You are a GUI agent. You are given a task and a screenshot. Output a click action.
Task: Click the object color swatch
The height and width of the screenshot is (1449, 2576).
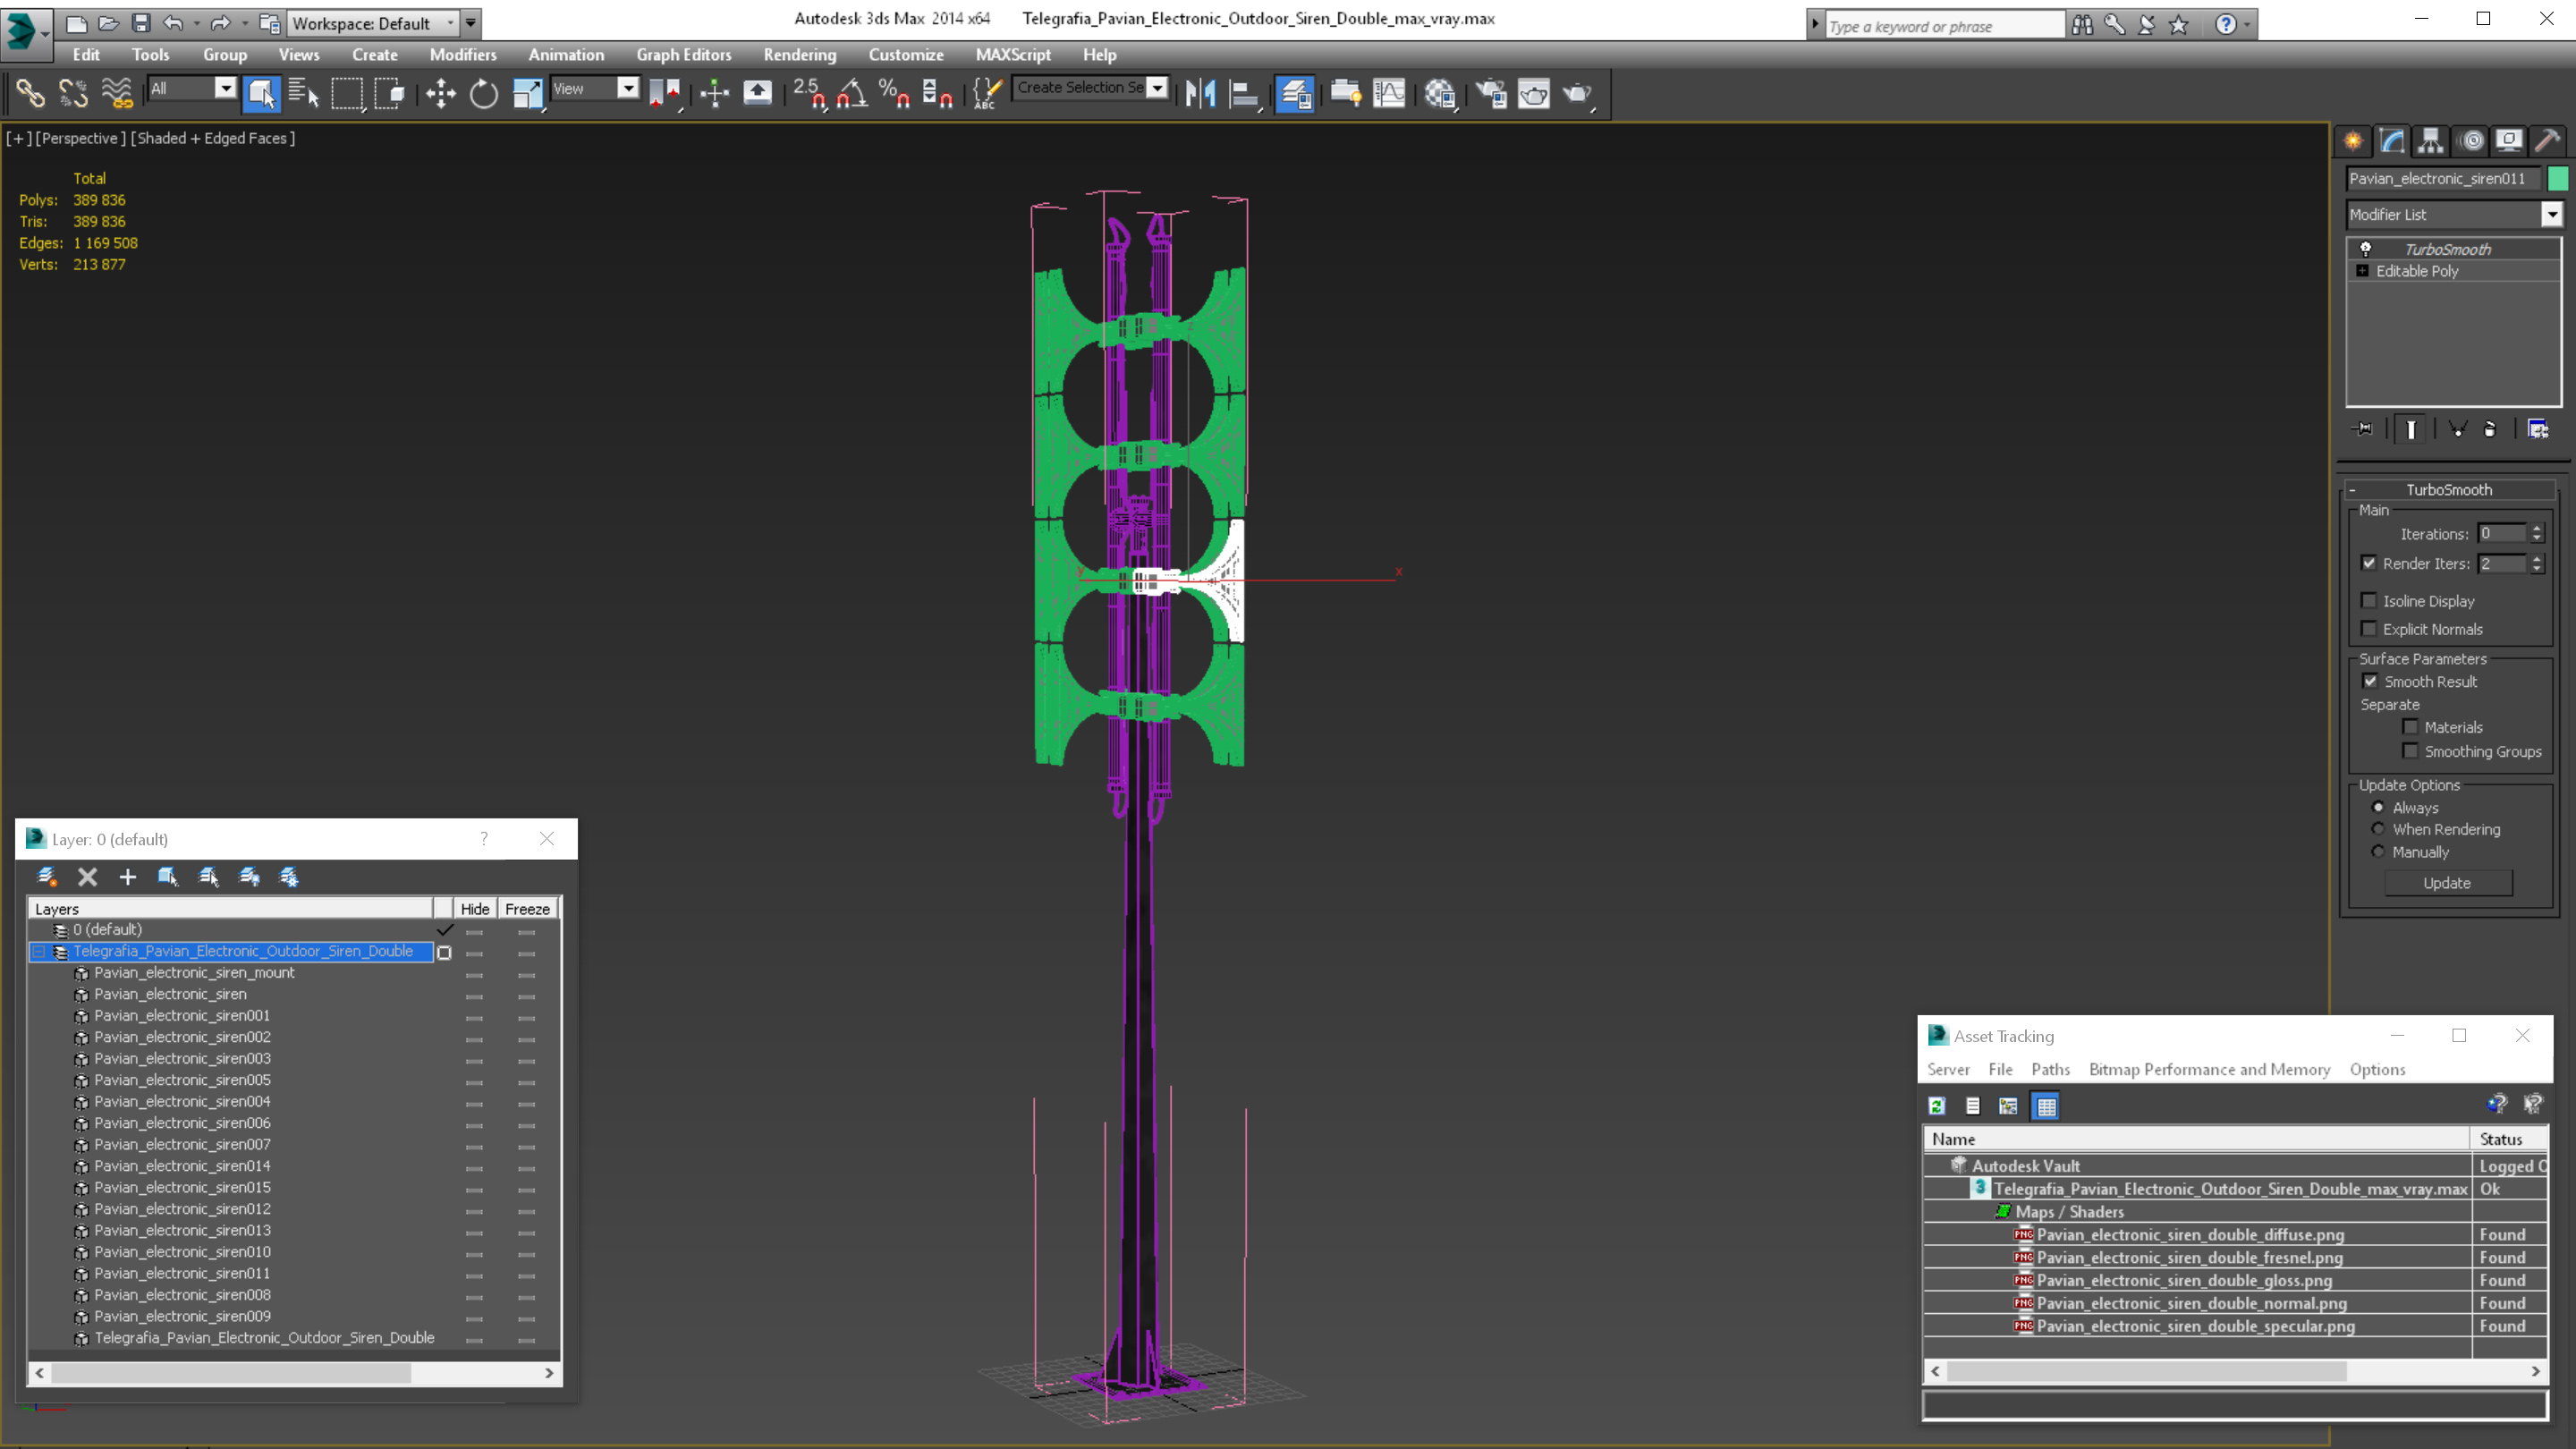pos(2558,178)
